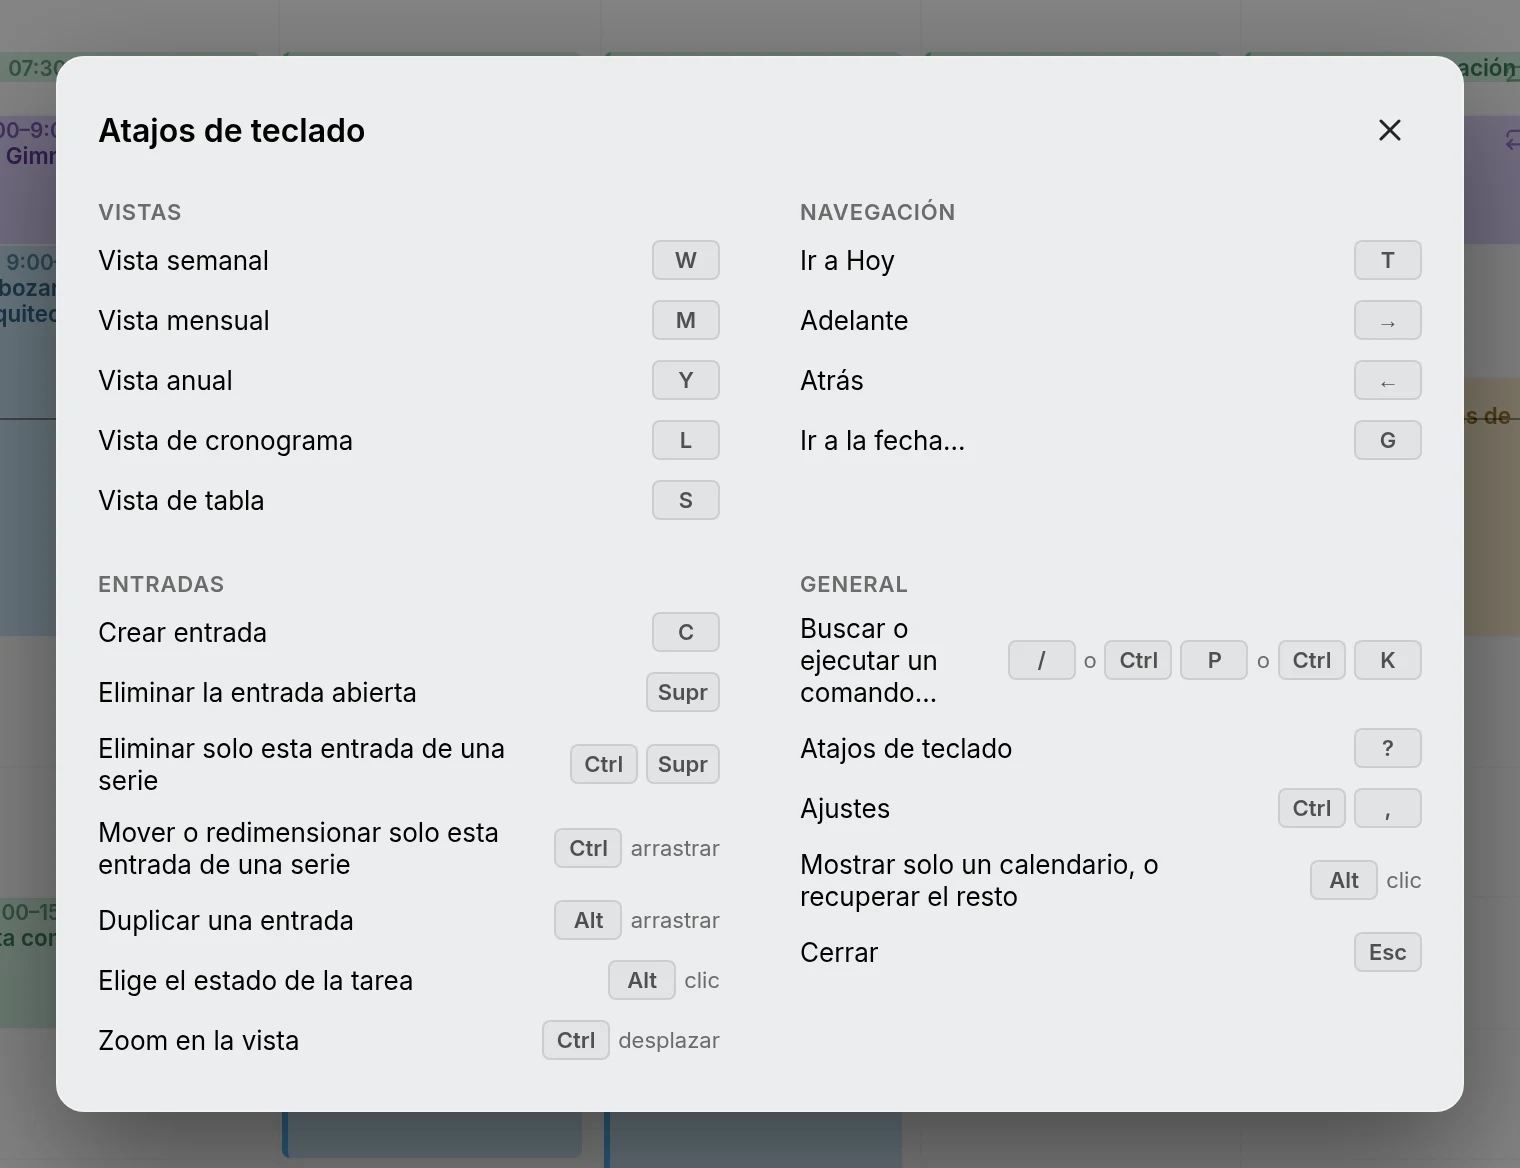Click the left arrow key cap for Atrás

[1388, 380]
